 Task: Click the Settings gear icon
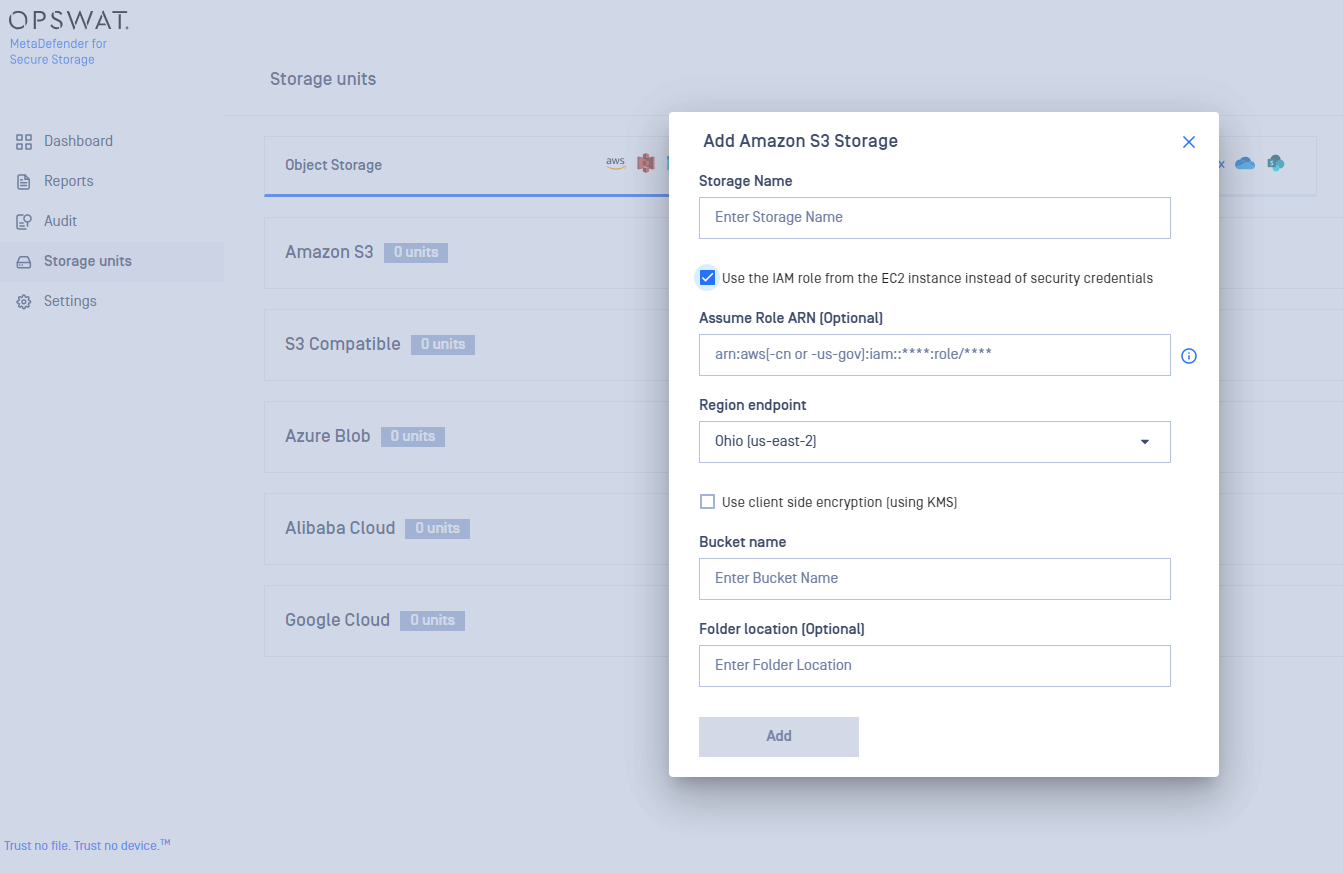(24, 302)
